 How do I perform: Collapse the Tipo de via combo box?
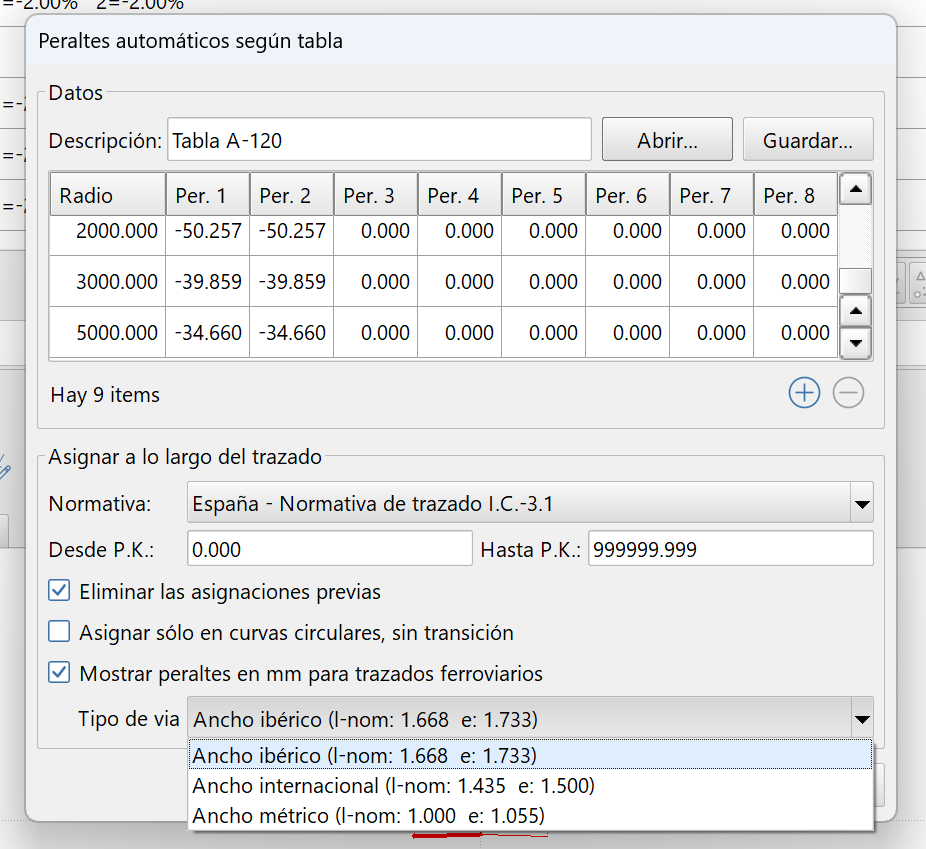[530, 719]
